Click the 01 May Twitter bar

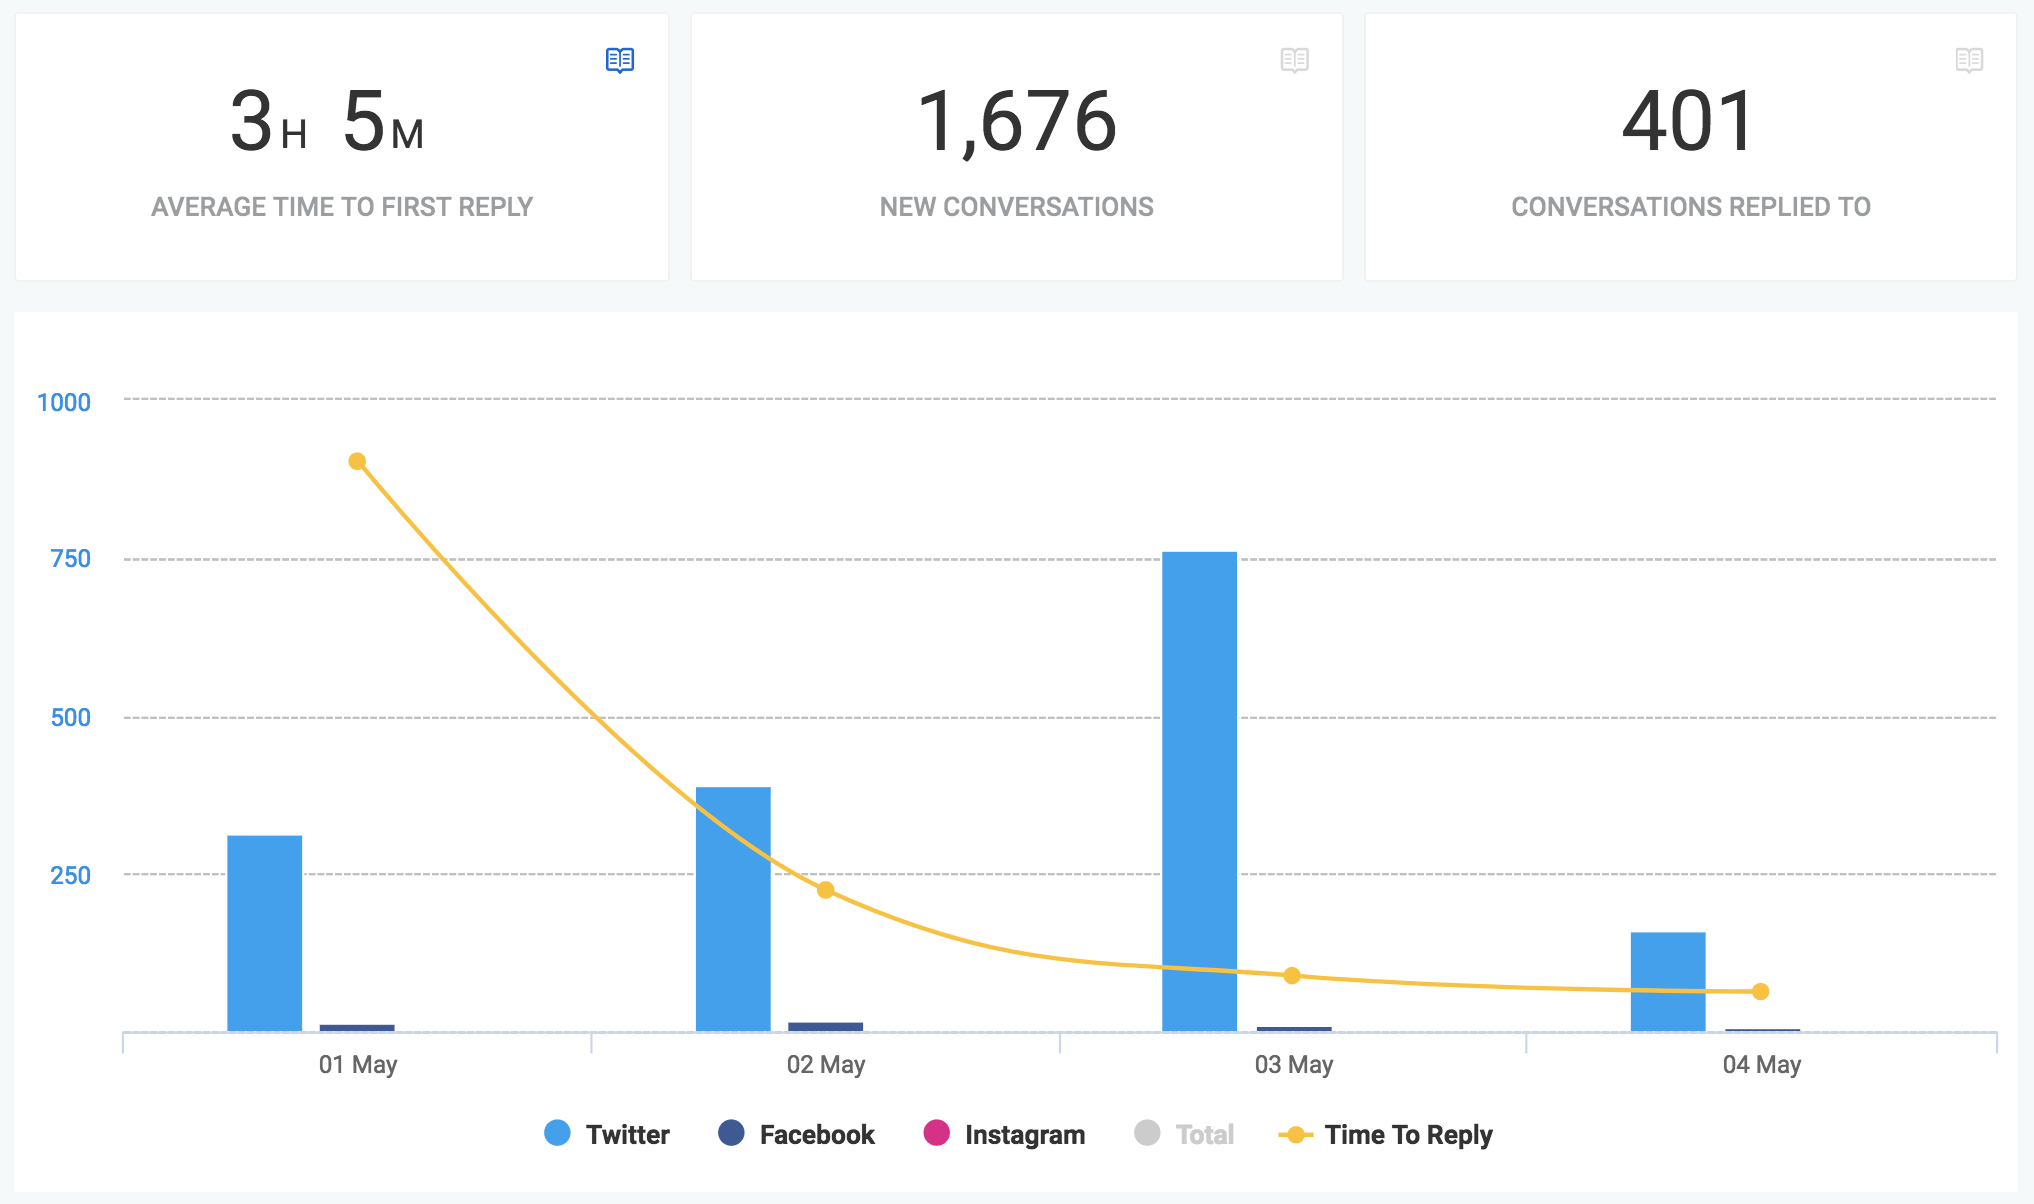[x=264, y=932]
